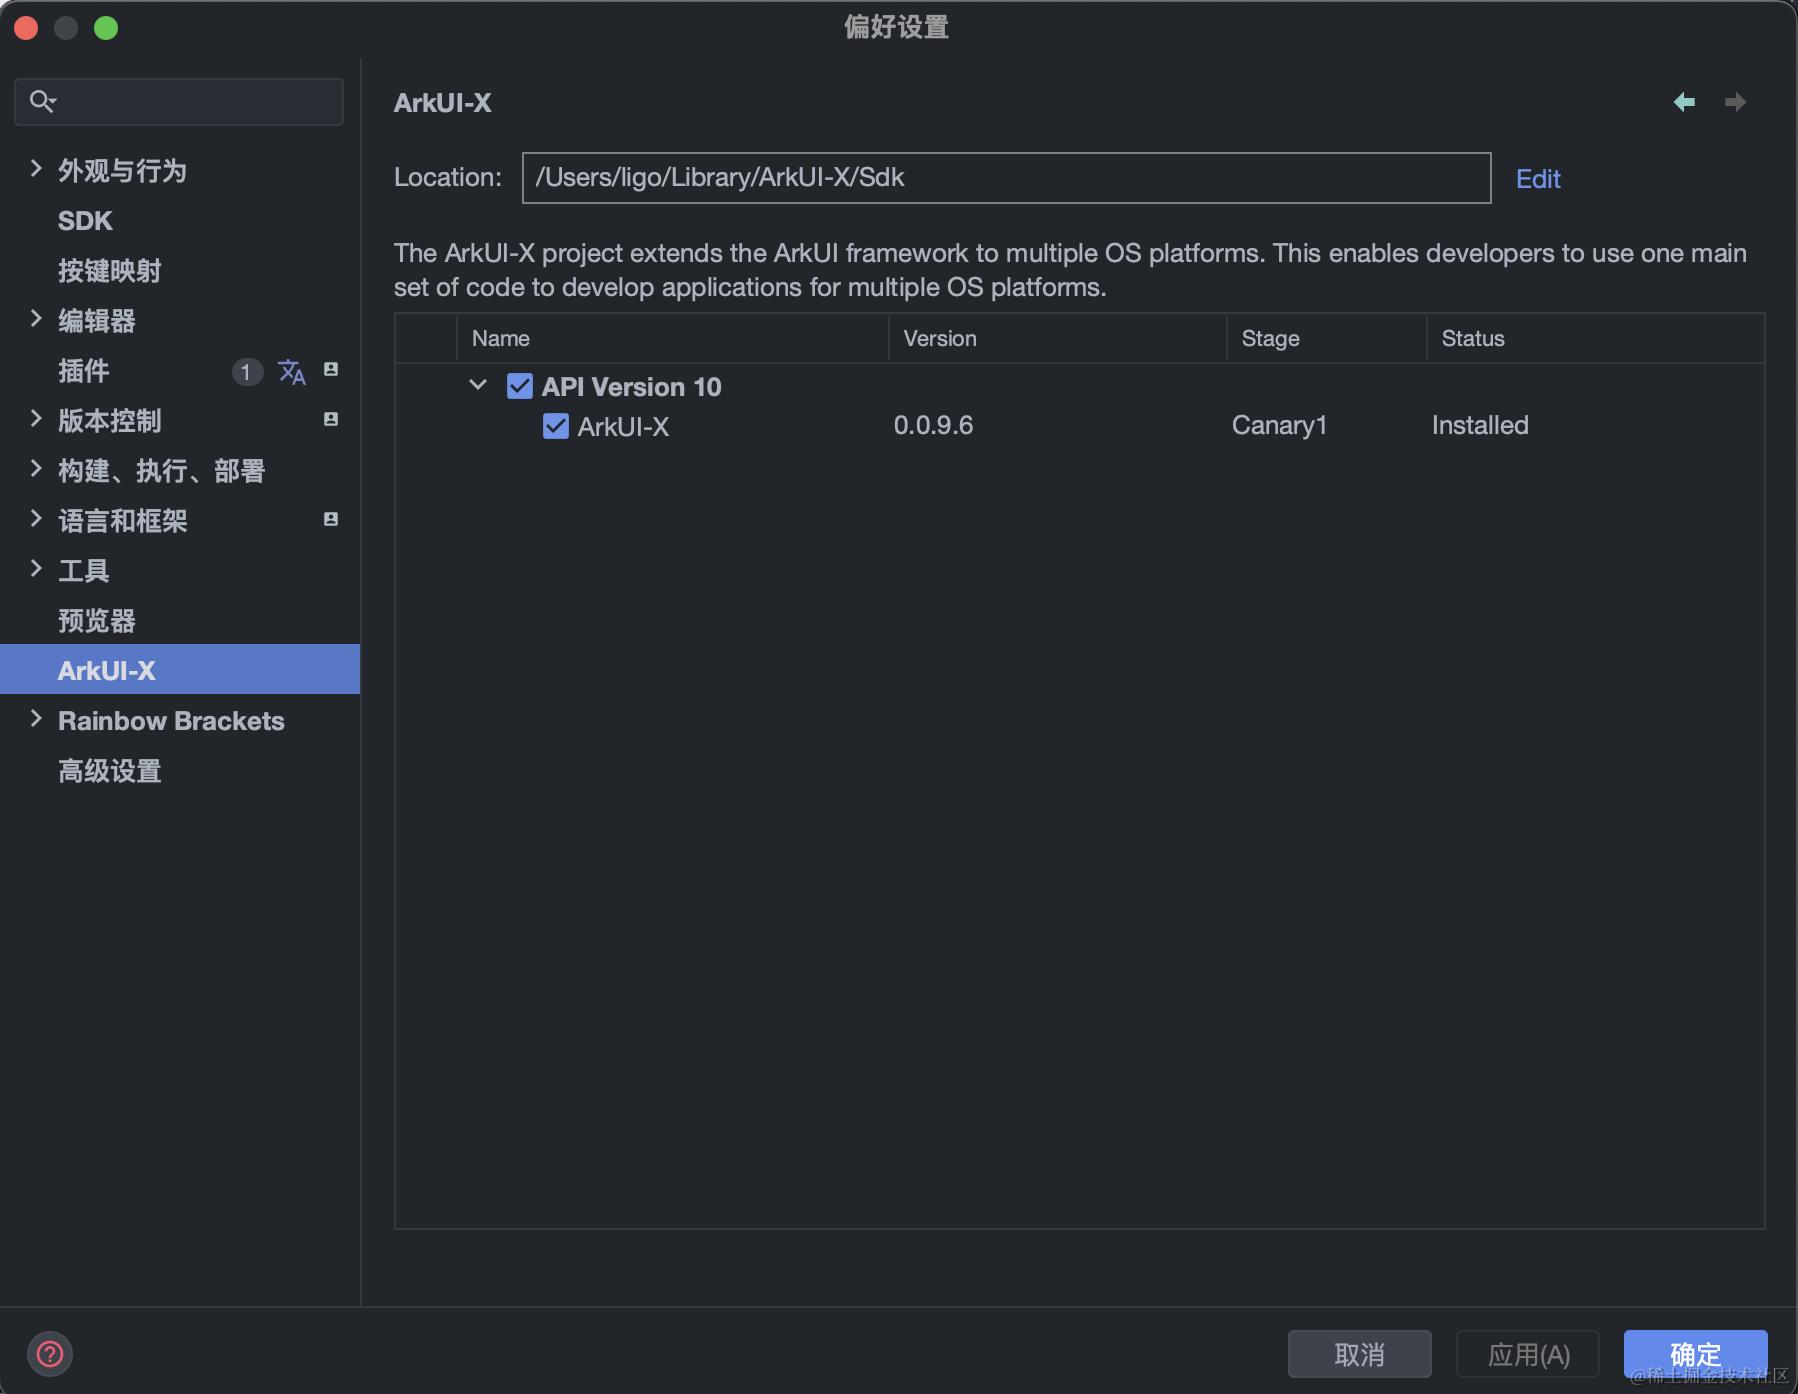Select 高级设置 in the sidebar
The height and width of the screenshot is (1394, 1798).
(x=110, y=771)
